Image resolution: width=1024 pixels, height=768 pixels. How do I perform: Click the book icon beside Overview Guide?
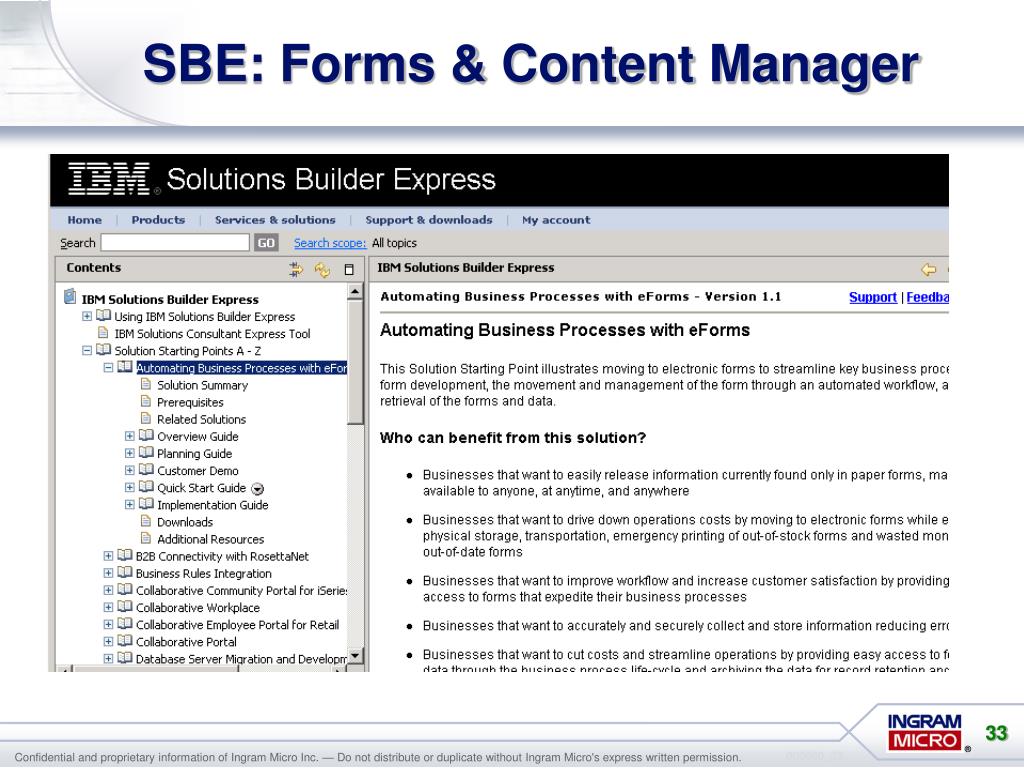146,435
